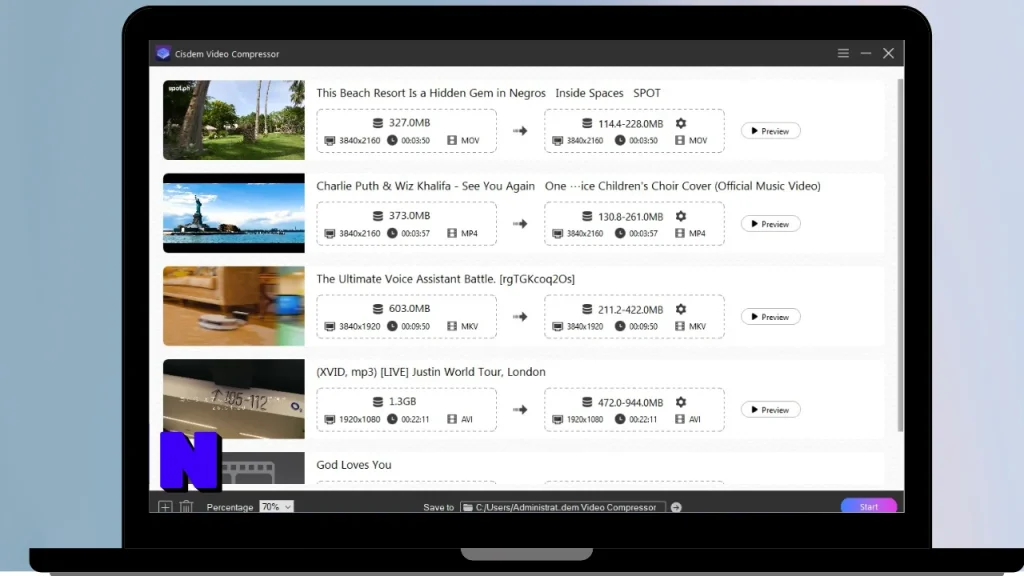The height and width of the screenshot is (576, 1024).
Task: Click the size icon next to 1.3GB
Action: pos(377,402)
